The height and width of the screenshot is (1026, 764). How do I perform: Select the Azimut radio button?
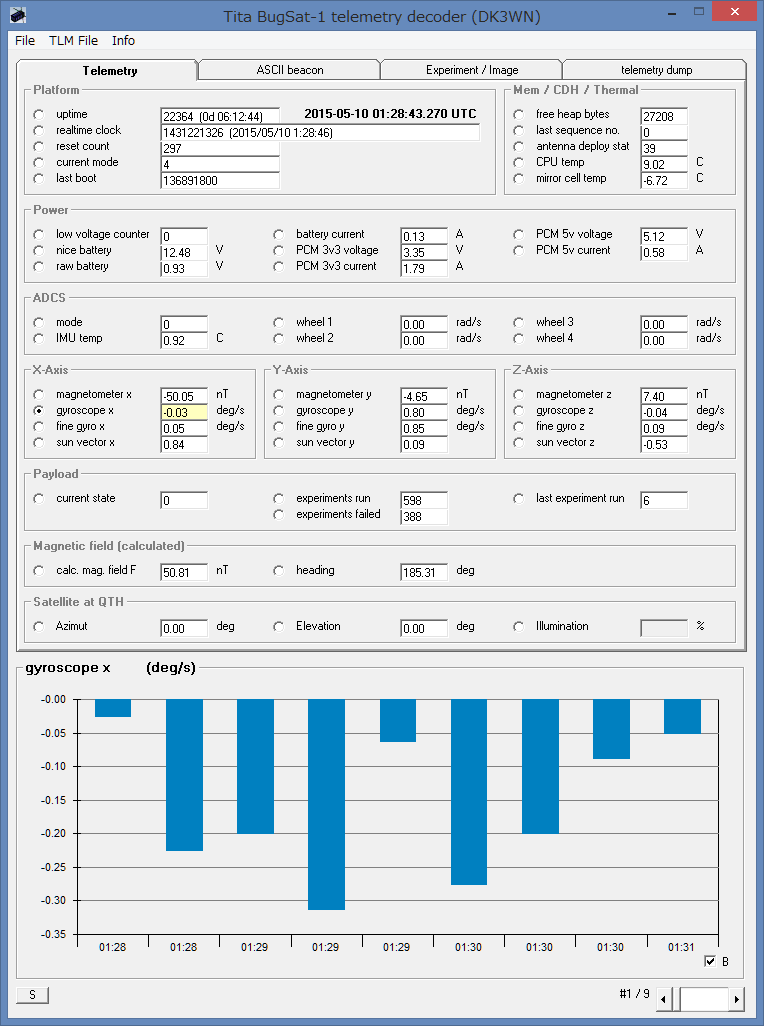click(39, 627)
